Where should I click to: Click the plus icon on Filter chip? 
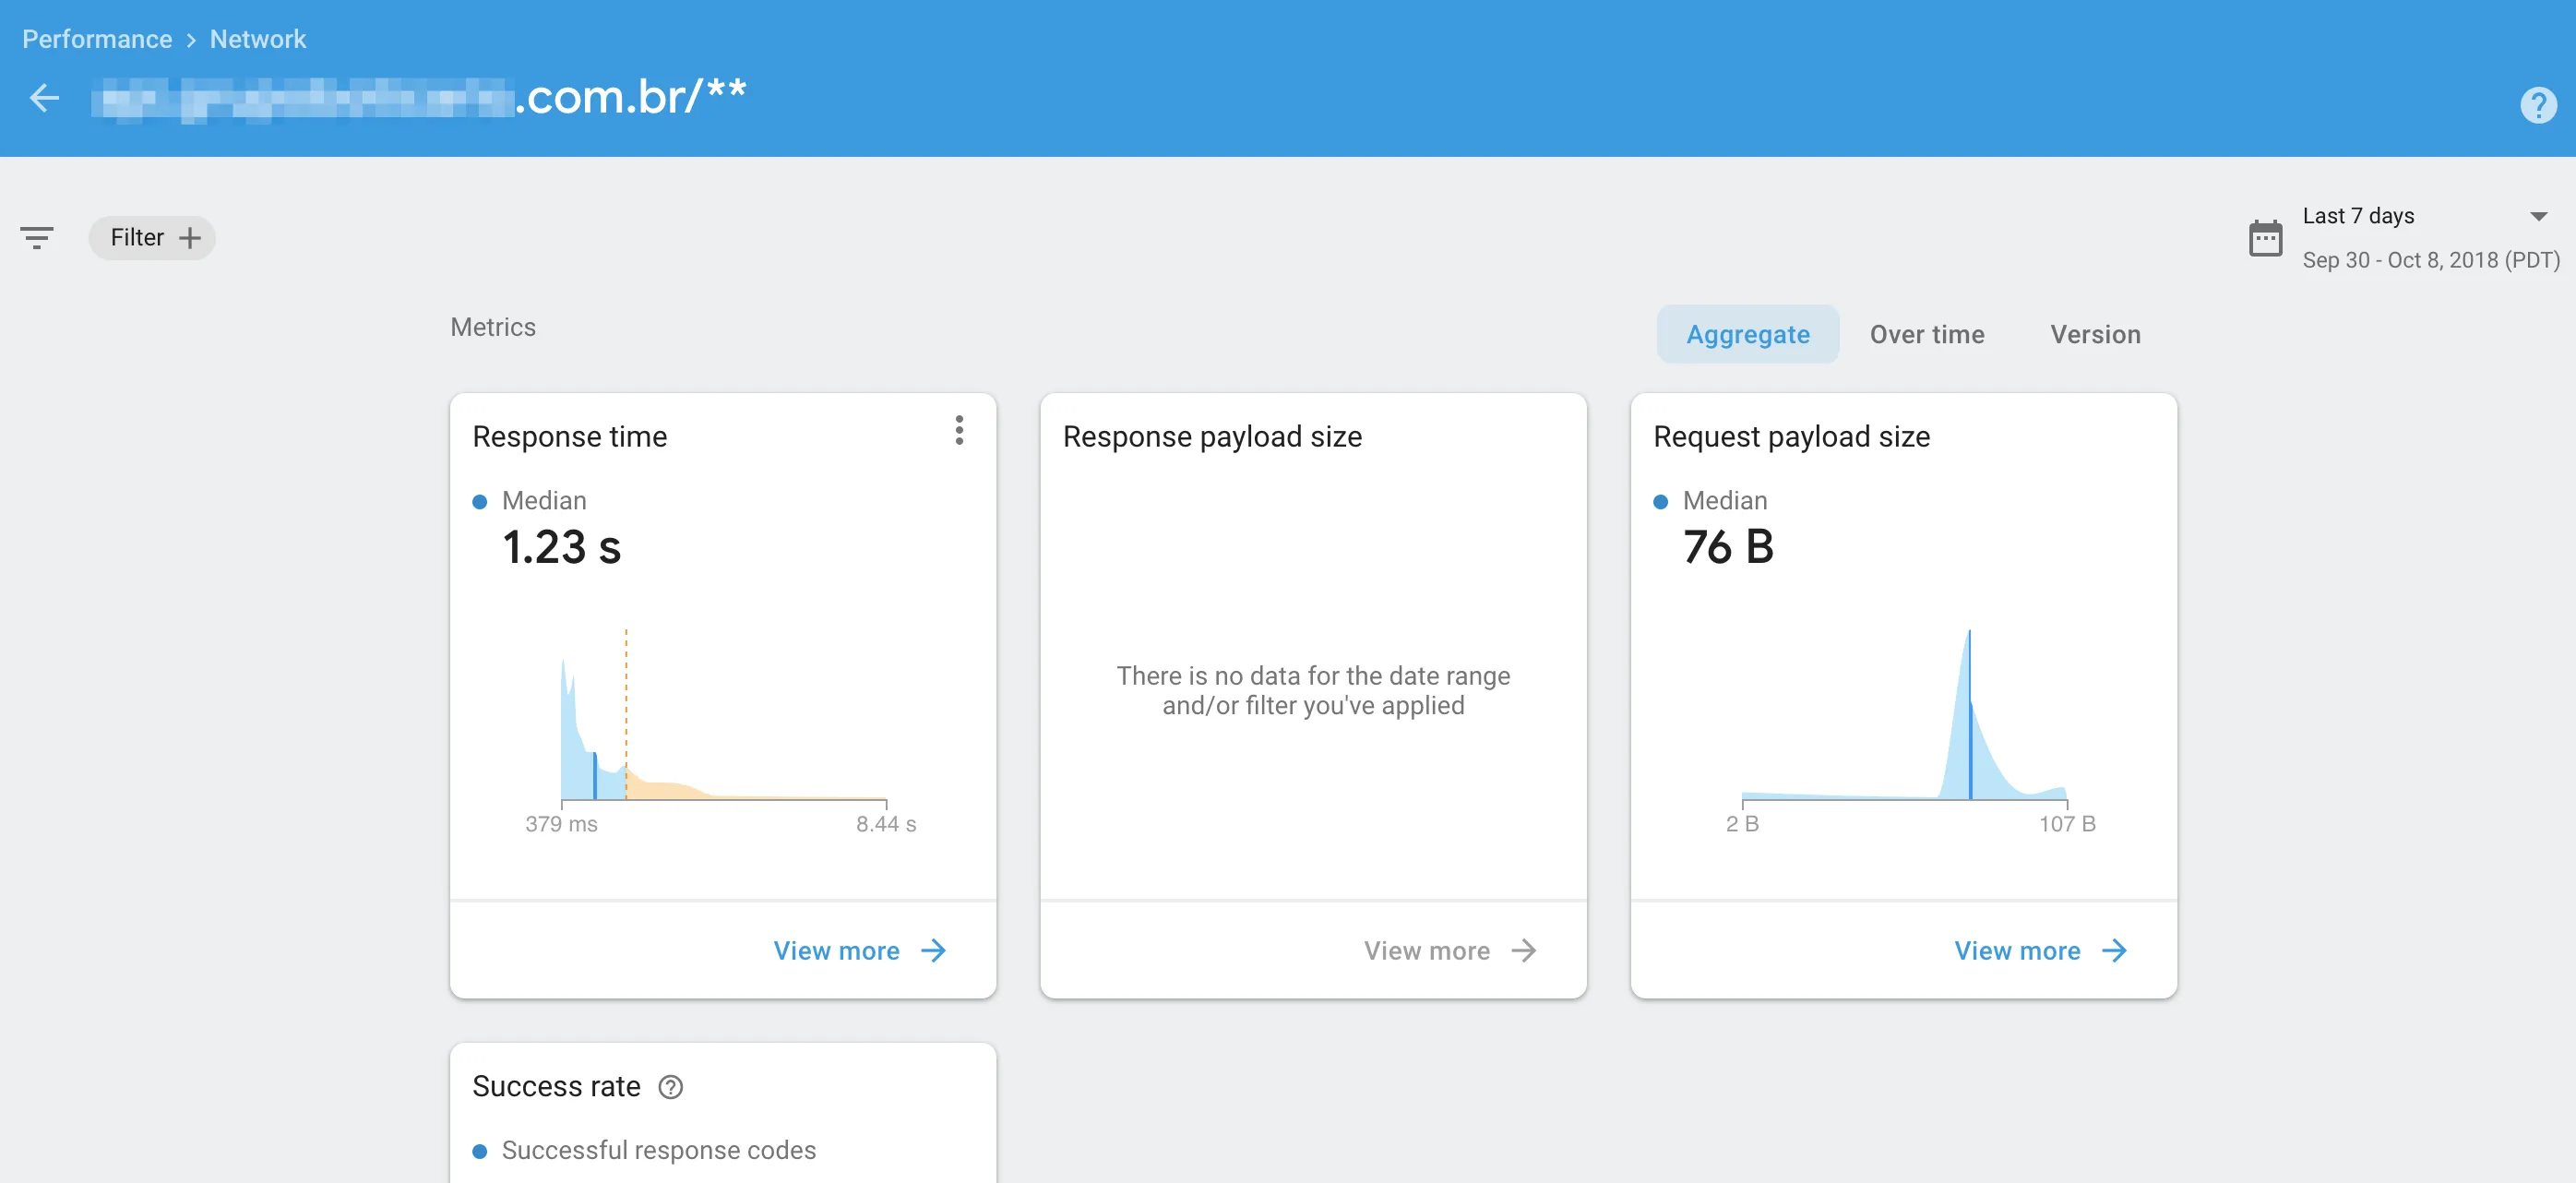pyautogui.click(x=190, y=238)
